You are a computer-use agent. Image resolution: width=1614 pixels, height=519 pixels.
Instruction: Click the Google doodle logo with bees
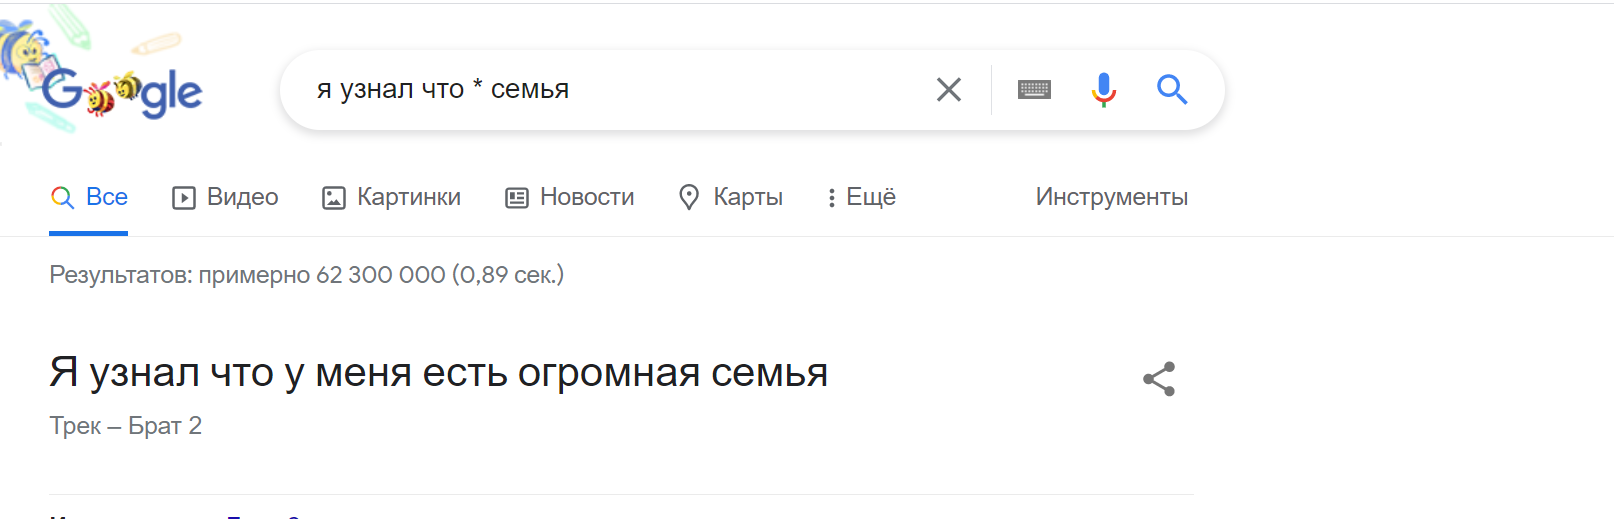120,92
